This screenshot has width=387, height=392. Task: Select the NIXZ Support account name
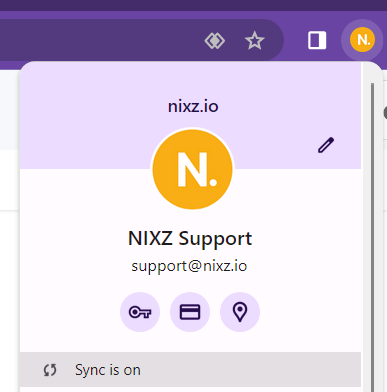pos(190,239)
